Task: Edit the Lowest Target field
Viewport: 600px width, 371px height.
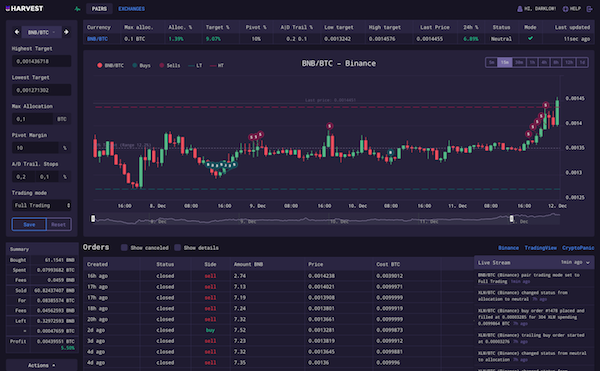Action: tap(41, 90)
